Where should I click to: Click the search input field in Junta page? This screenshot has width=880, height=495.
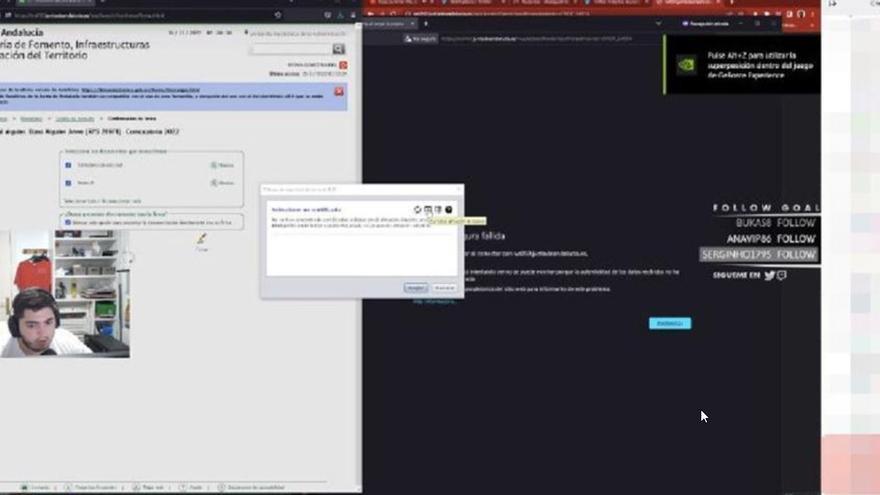291,49
